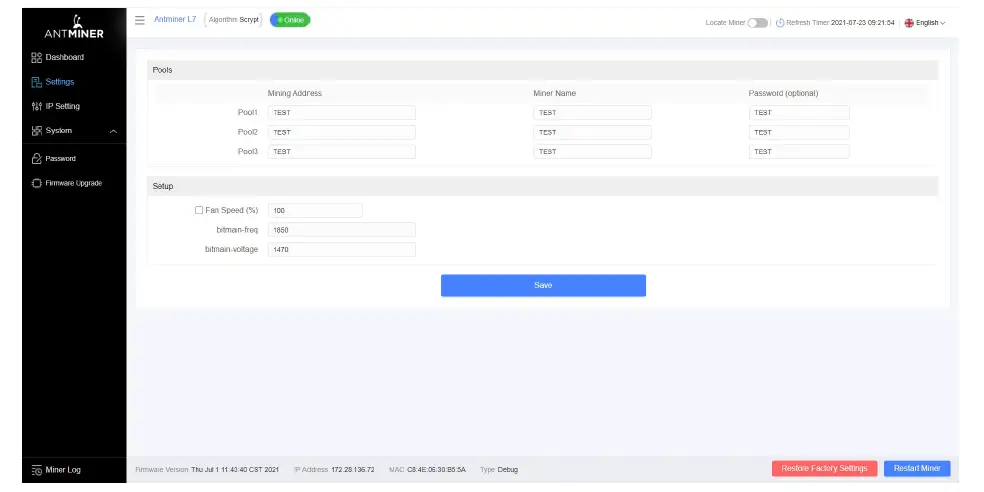This screenshot has width=984, height=492.
Task: Click the Refresh Time clock icon
Action: click(x=780, y=23)
